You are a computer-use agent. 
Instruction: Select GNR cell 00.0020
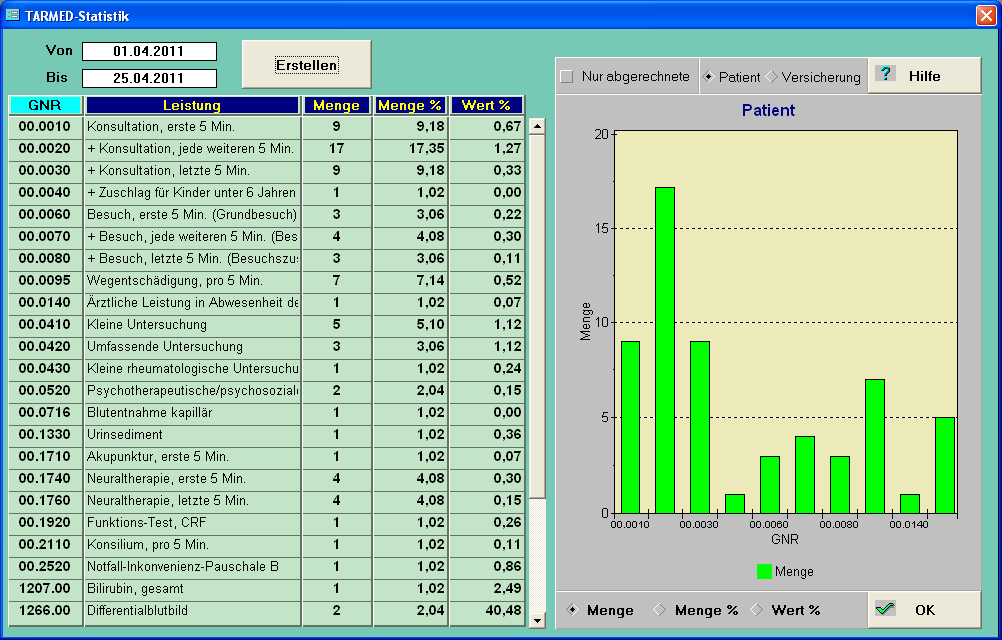coord(45,148)
